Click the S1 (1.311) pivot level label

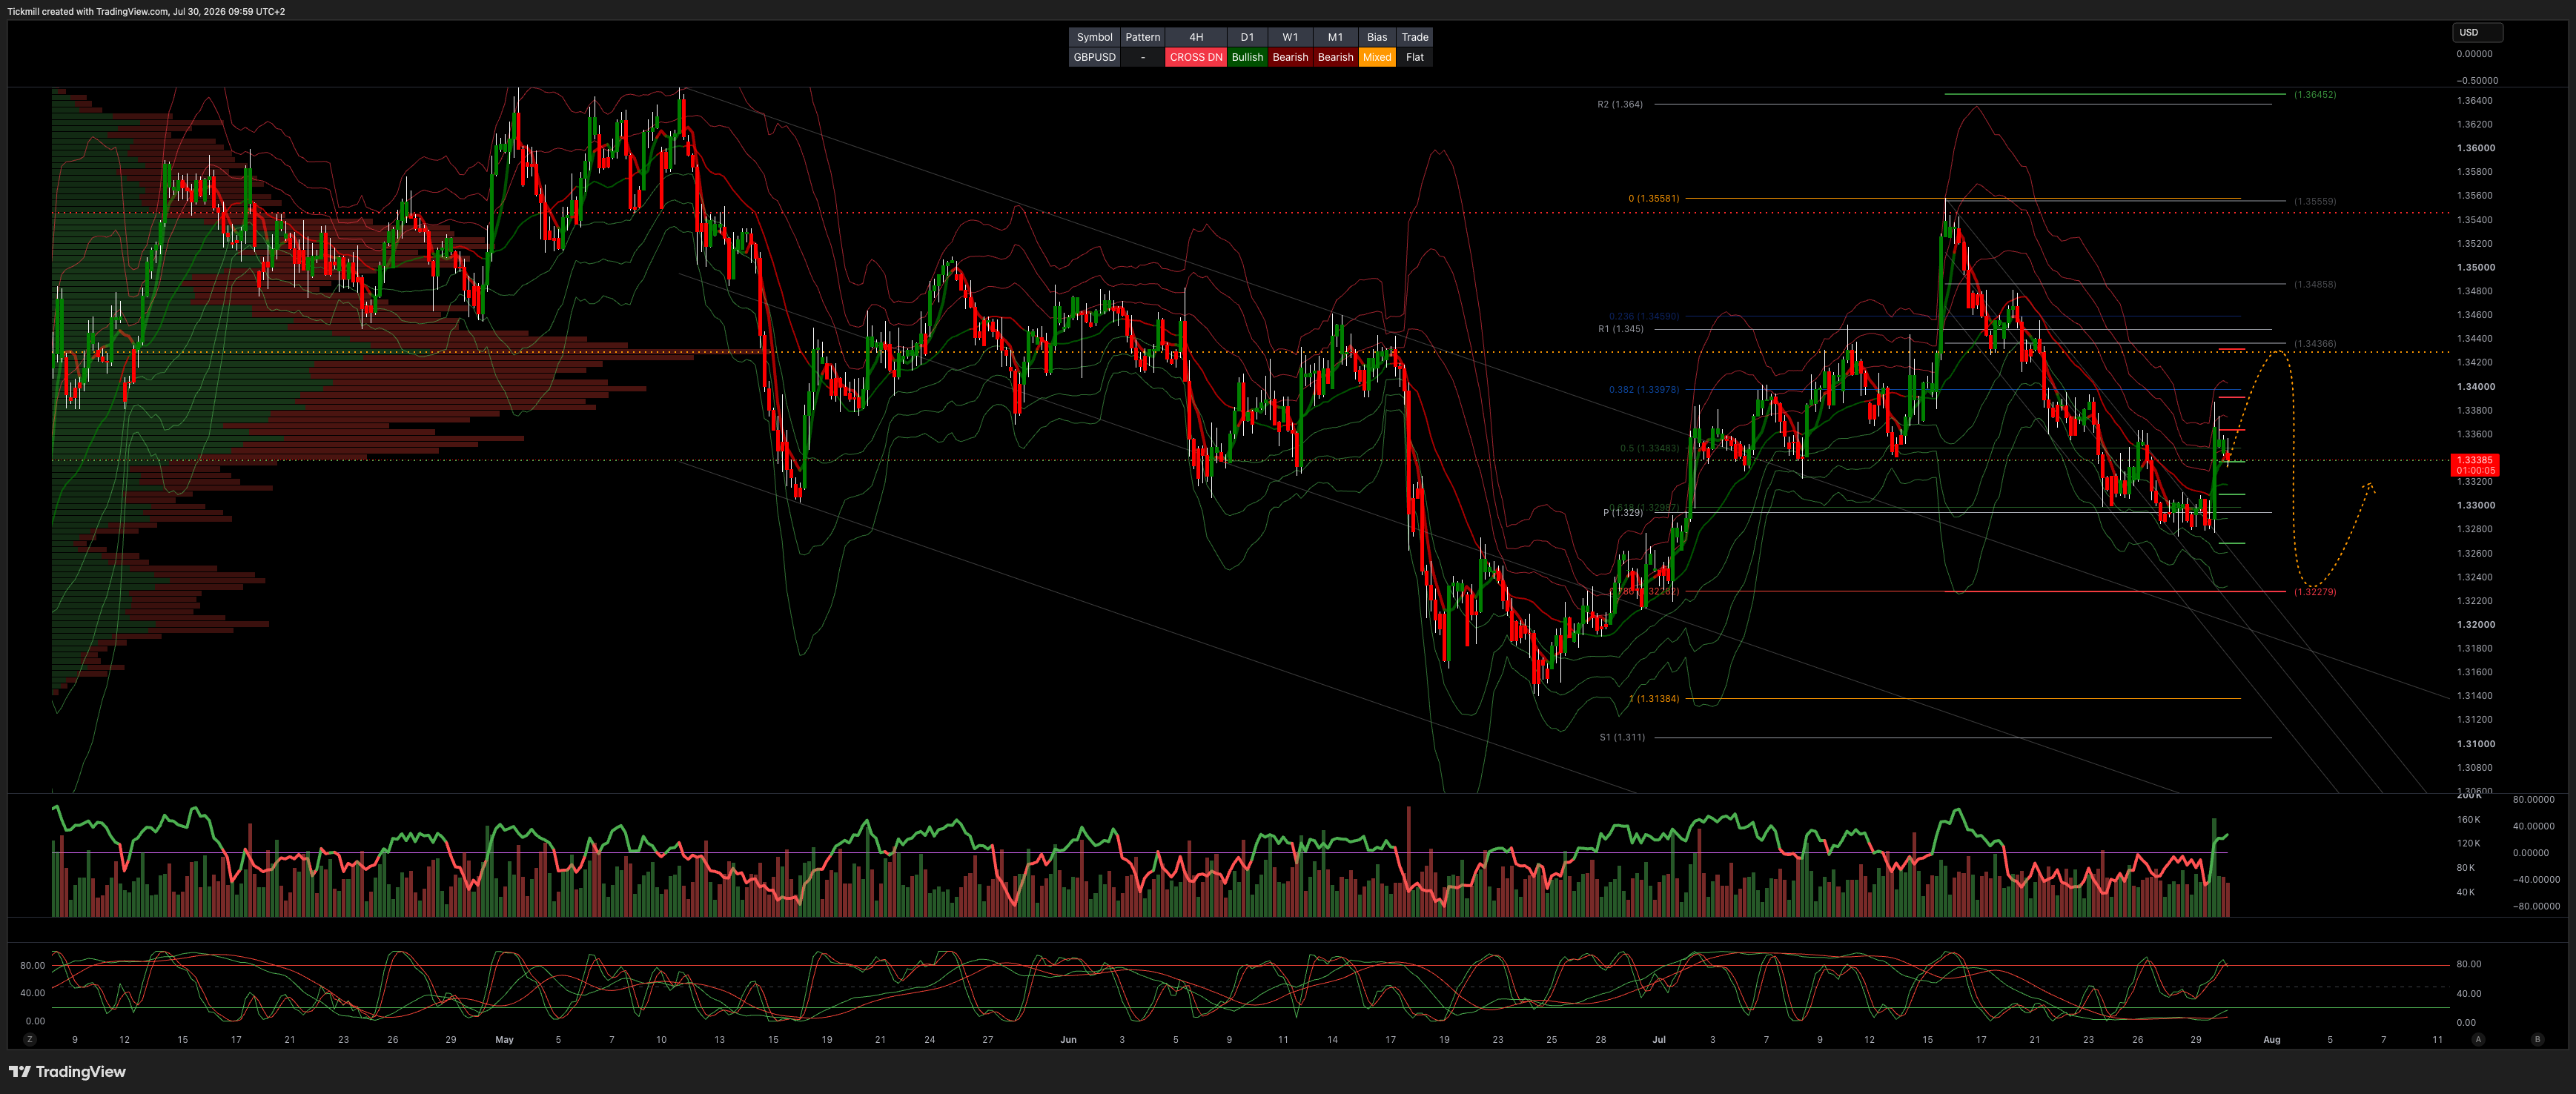1621,737
